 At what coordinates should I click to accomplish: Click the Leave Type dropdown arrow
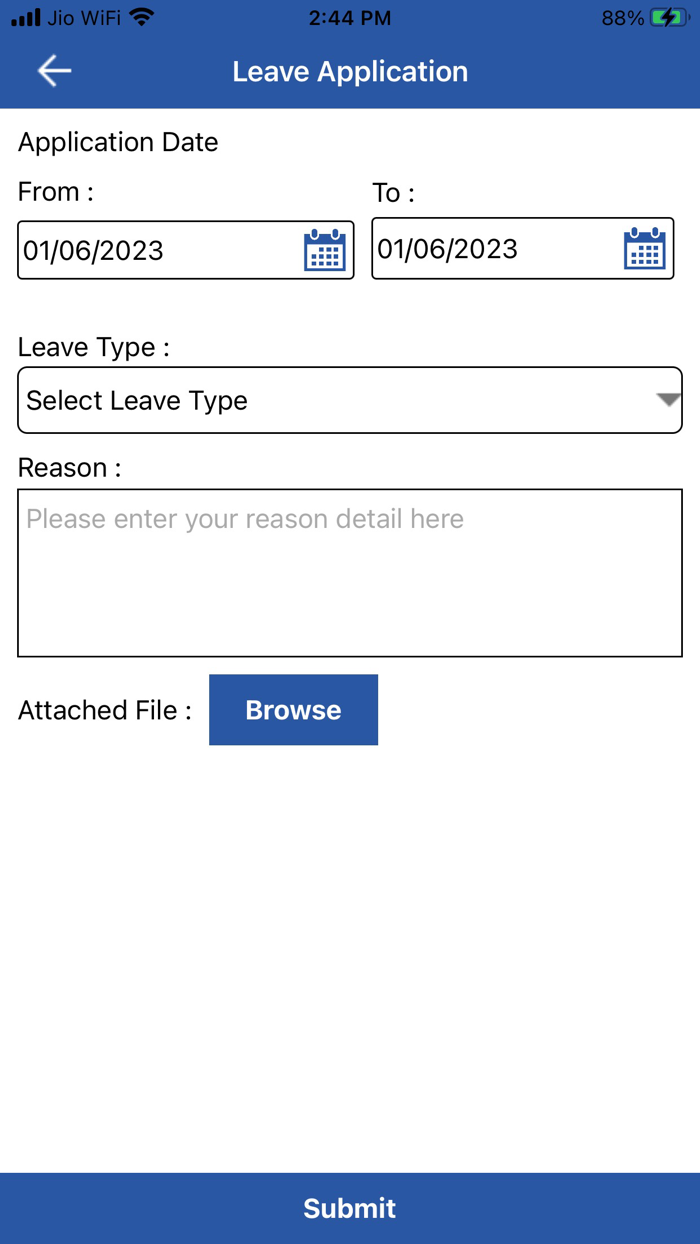pyautogui.click(x=668, y=400)
